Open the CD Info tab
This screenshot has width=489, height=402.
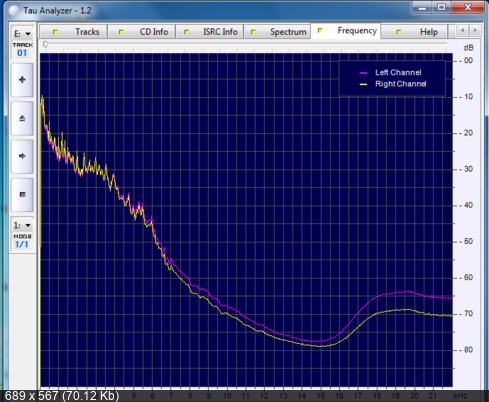(141, 32)
